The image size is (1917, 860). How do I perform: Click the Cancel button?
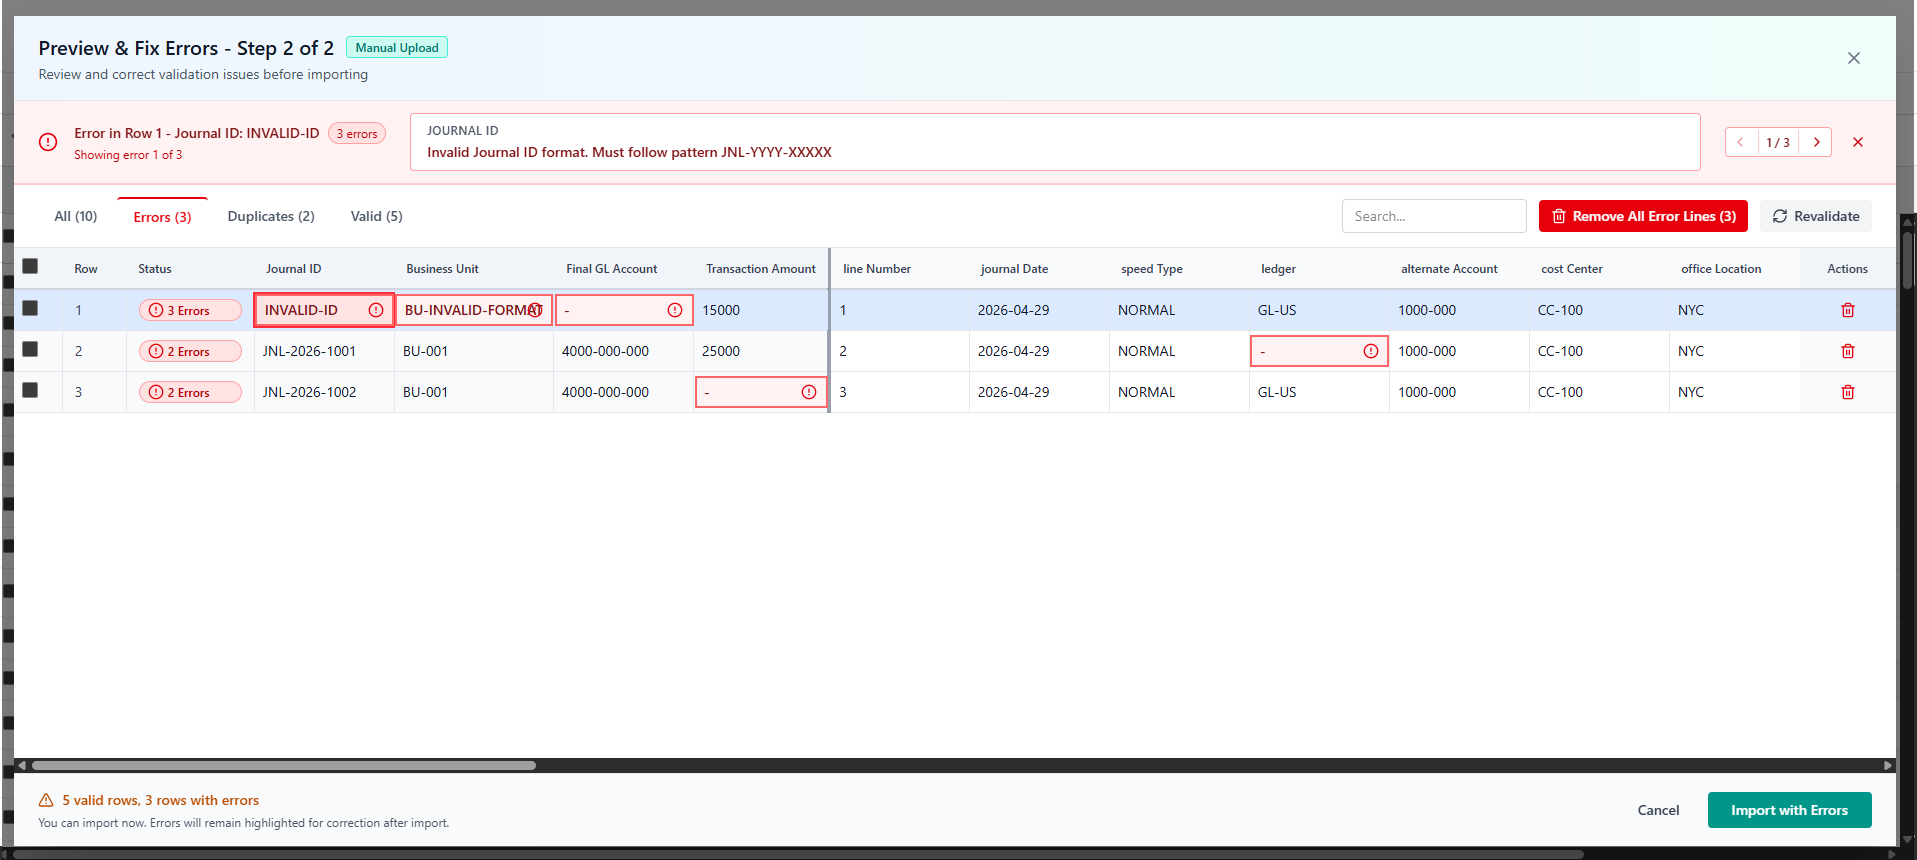1658,810
